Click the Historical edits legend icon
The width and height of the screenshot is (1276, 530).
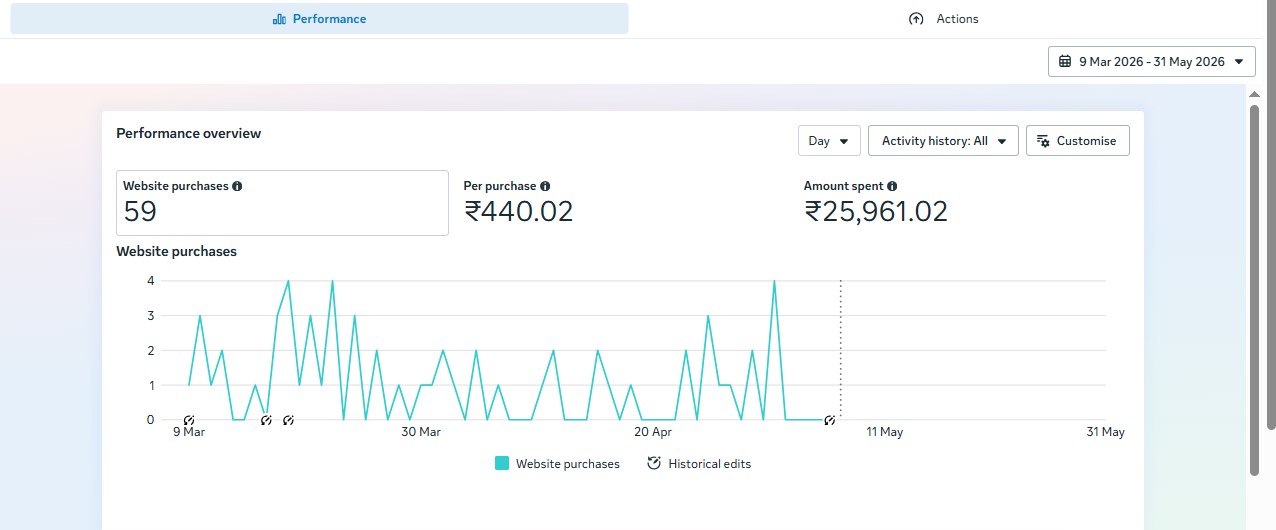point(654,463)
